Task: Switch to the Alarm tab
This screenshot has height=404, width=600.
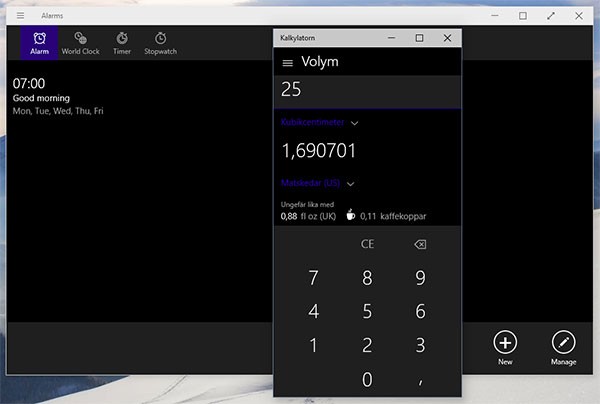Action: click(x=39, y=43)
